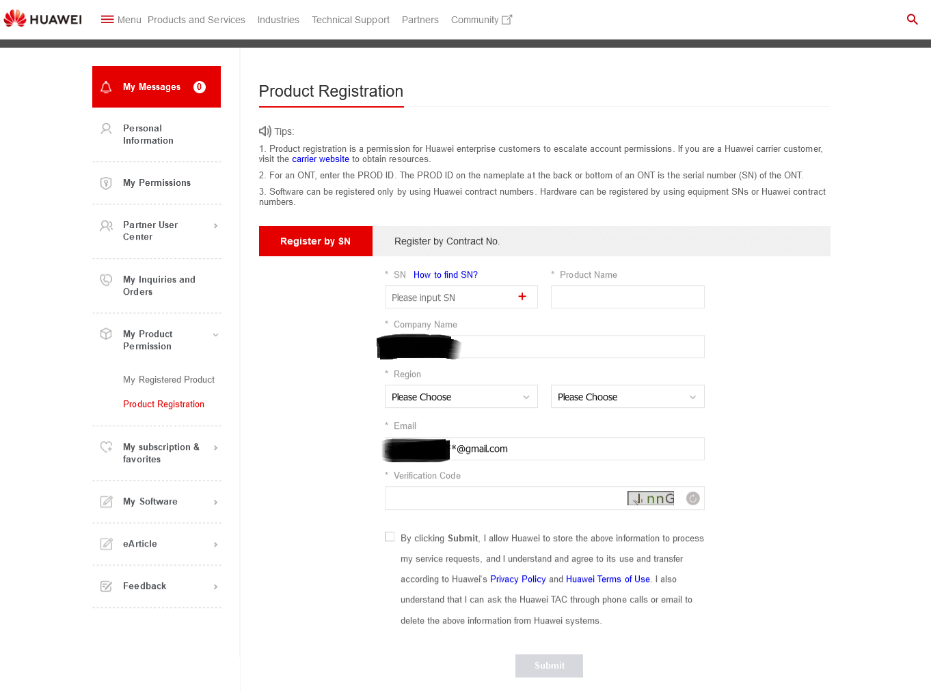Switch to Register by Contract No. tab
Image resolution: width=931 pixels, height=691 pixels.
tap(446, 241)
